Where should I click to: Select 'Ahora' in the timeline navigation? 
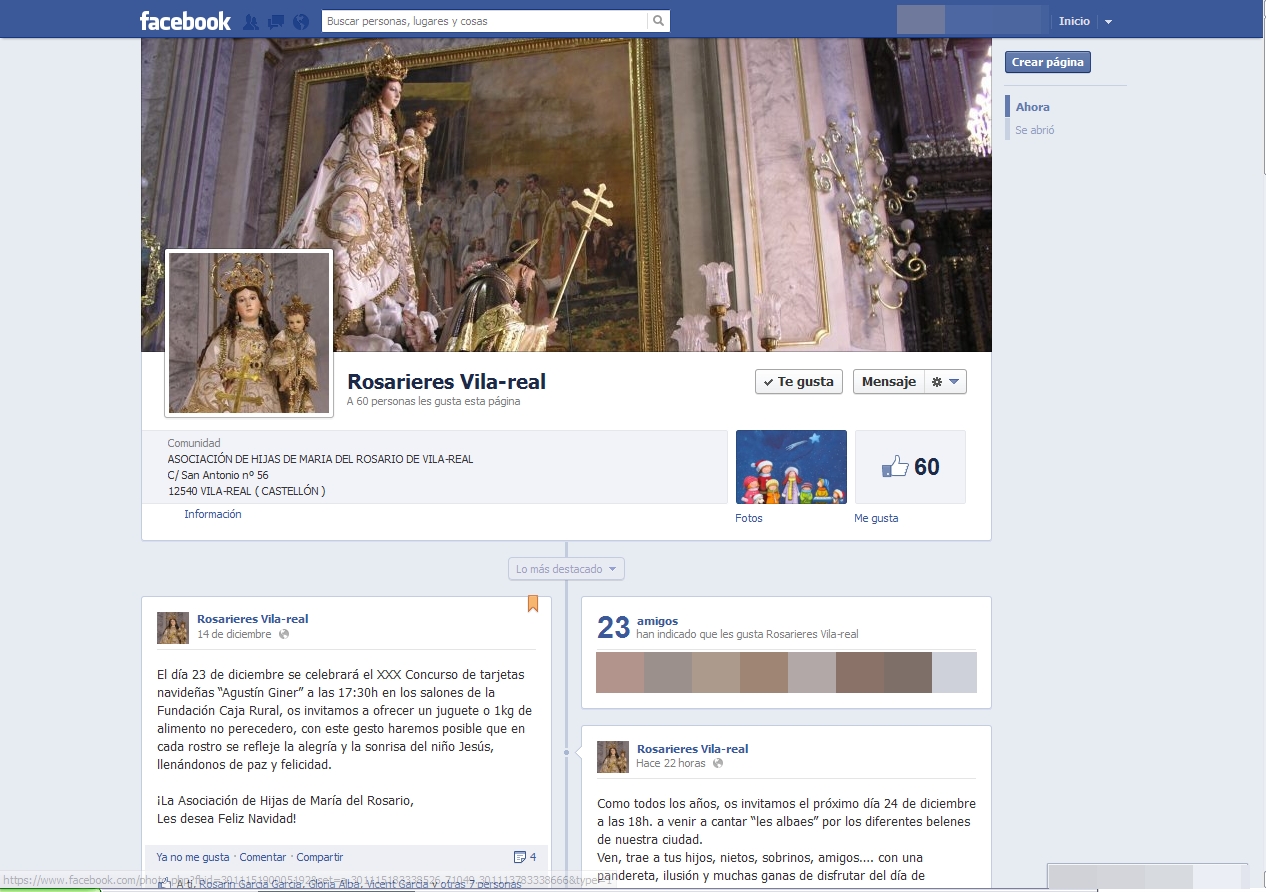pyautogui.click(x=1032, y=107)
